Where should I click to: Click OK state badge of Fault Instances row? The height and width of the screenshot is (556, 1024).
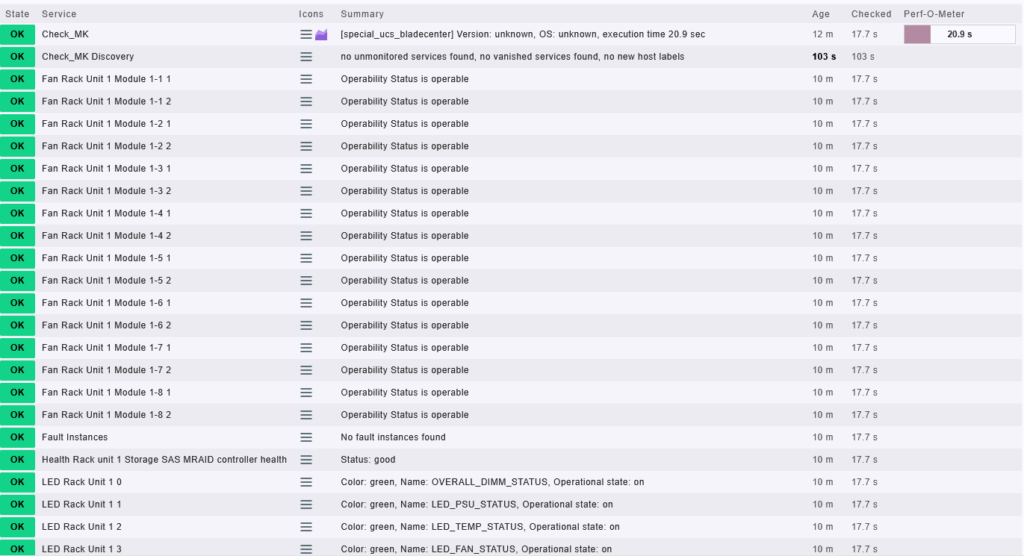(18, 437)
